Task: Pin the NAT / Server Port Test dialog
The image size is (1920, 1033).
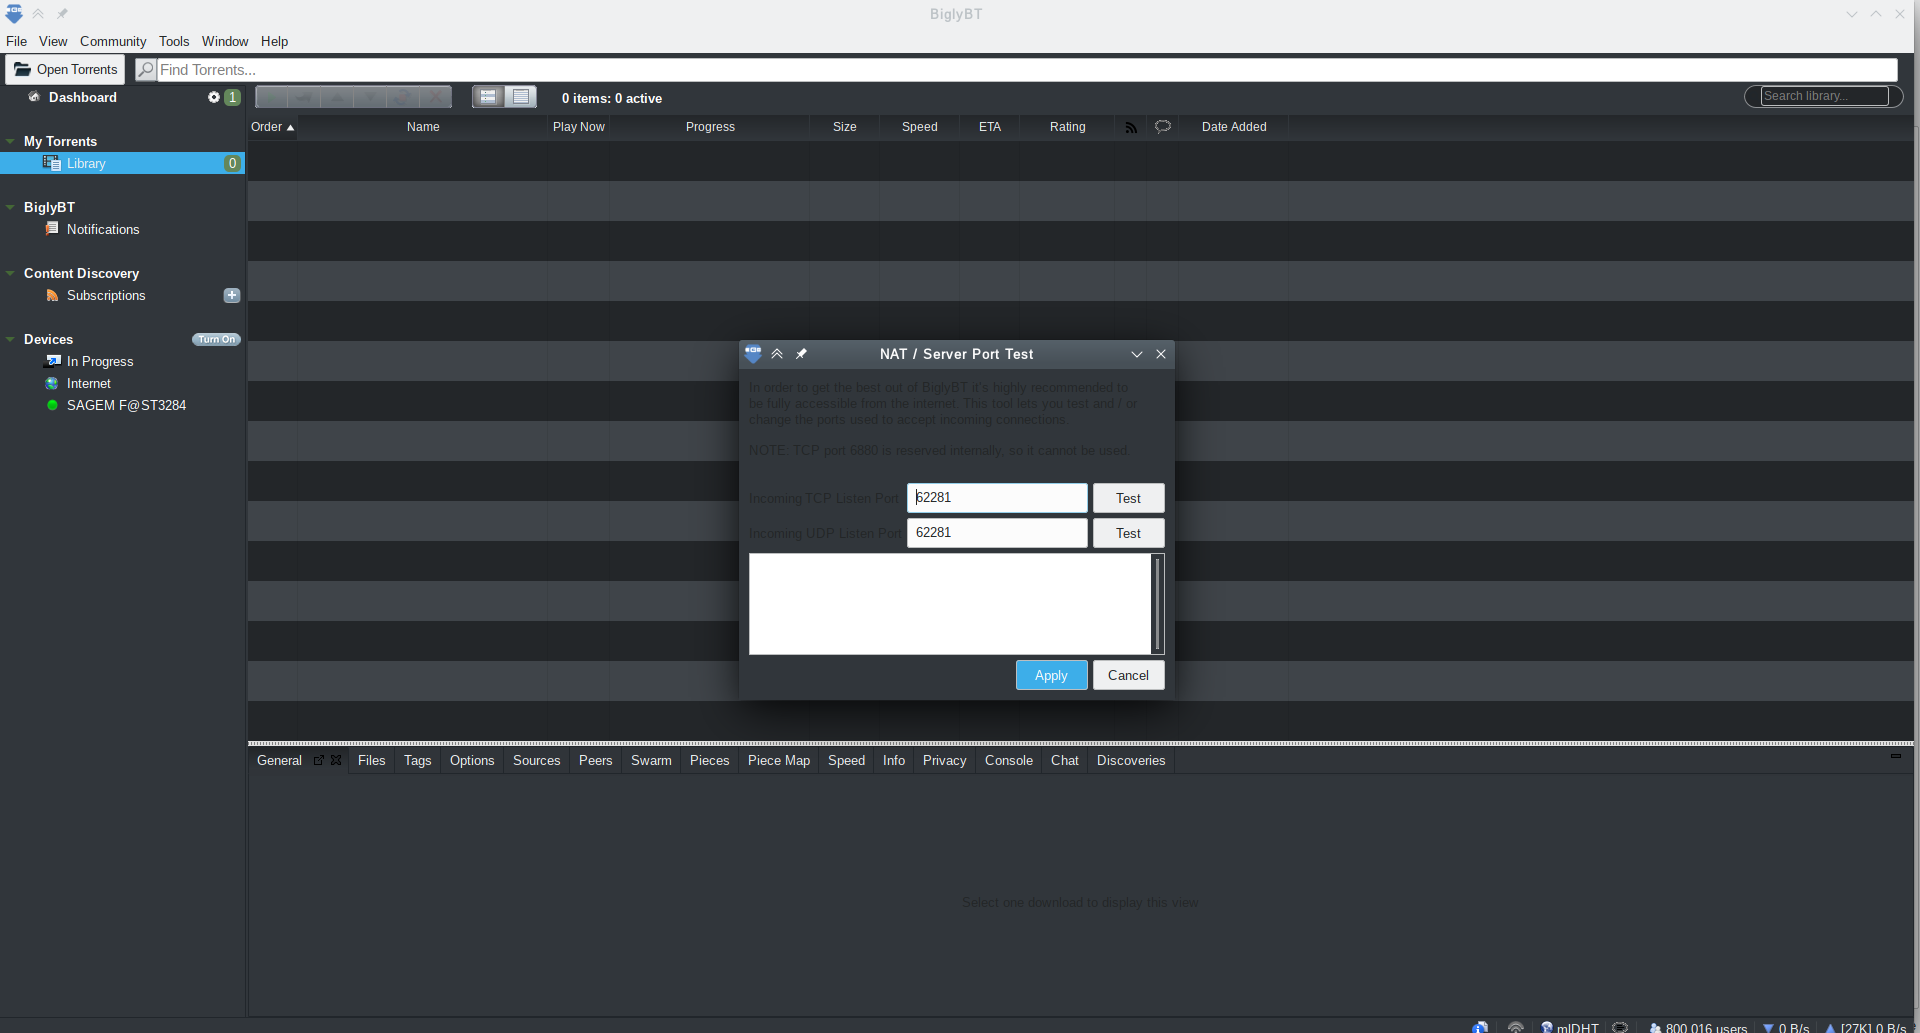Action: [x=802, y=353]
